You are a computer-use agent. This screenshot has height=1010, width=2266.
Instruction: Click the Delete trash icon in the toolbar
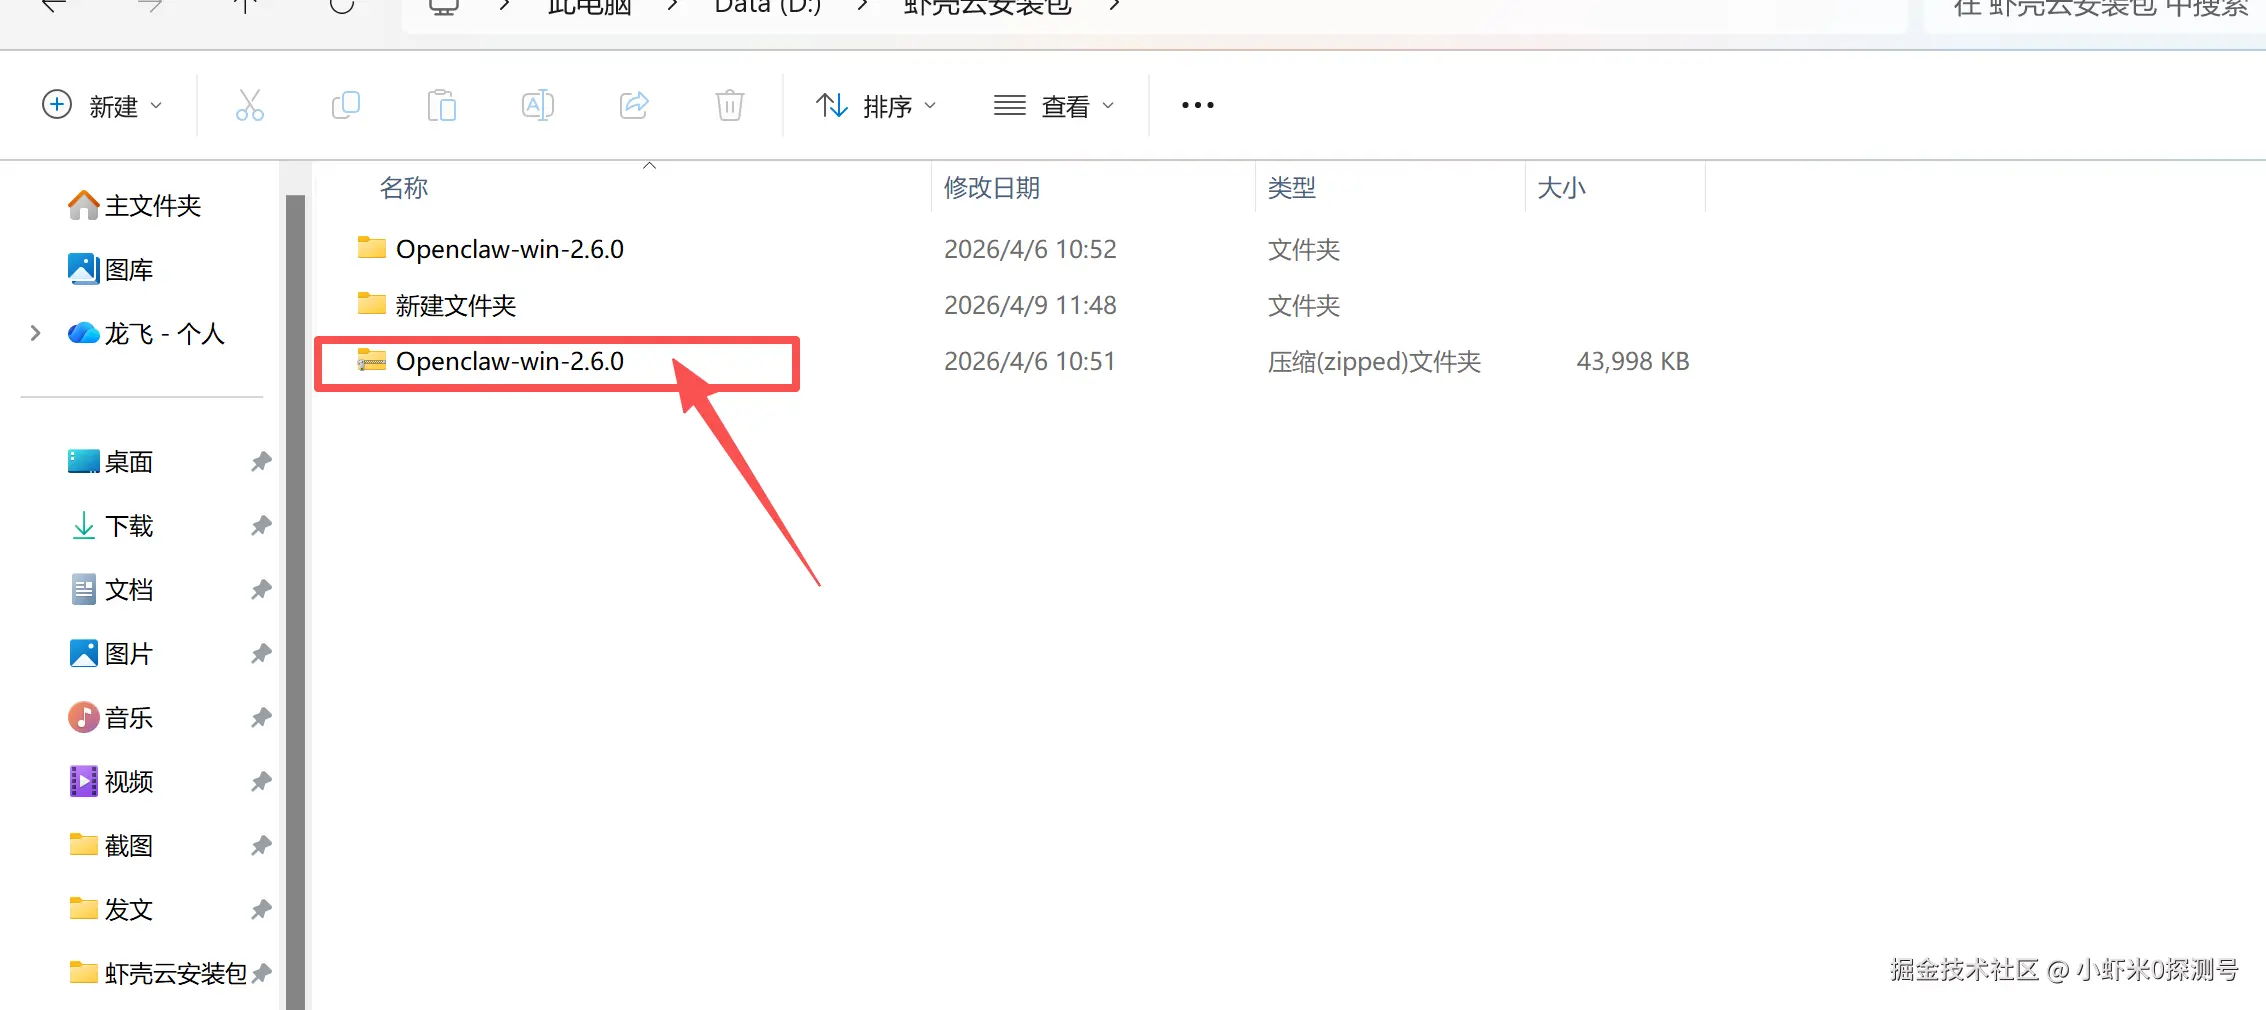(729, 105)
